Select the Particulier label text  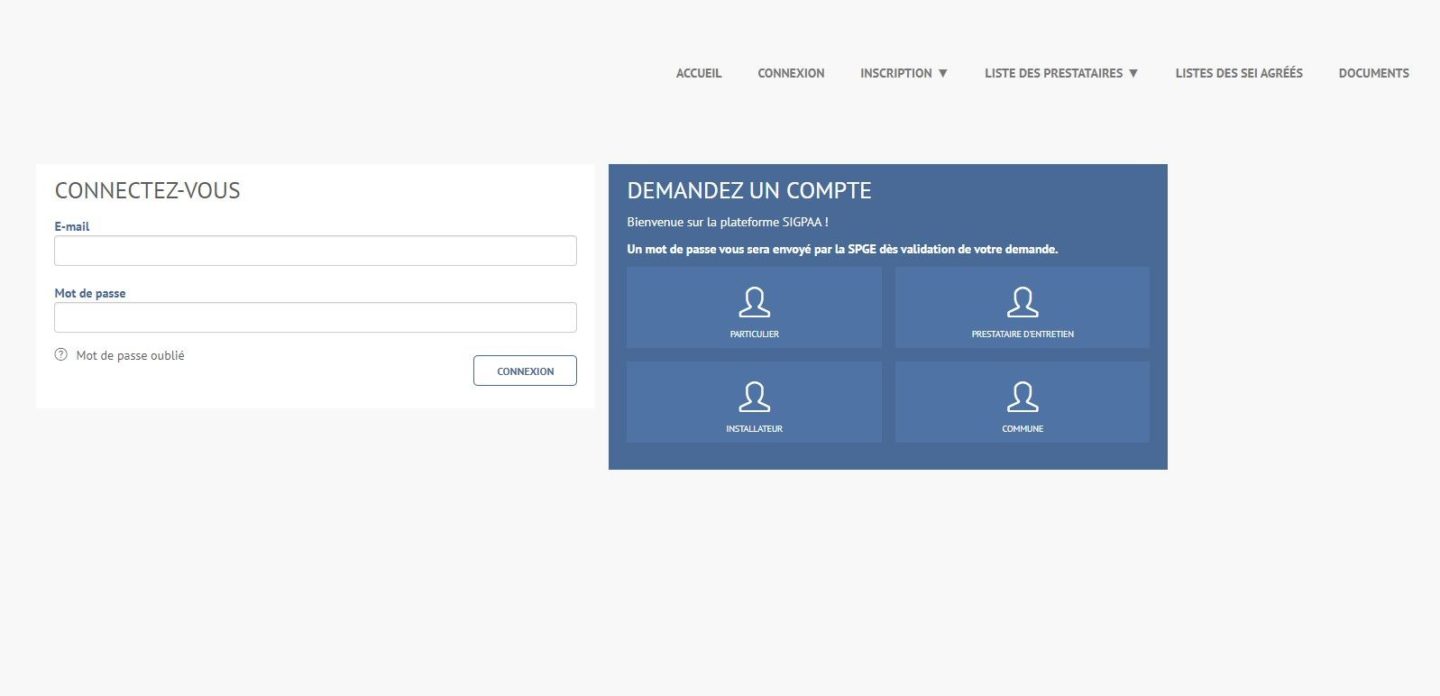[754, 334]
